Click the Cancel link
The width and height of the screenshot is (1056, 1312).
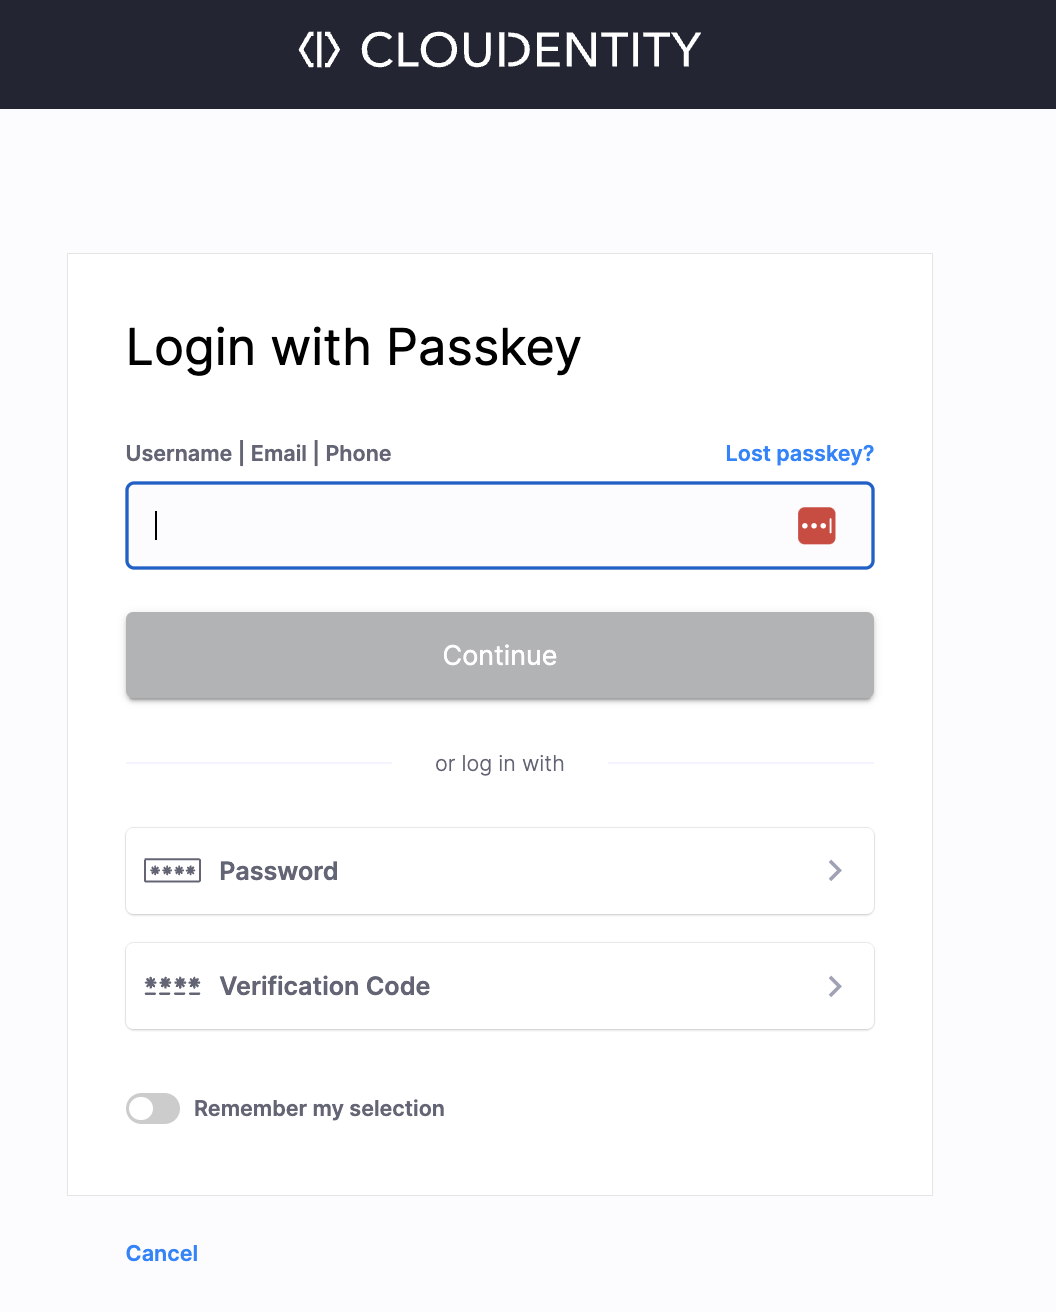[x=162, y=1253]
